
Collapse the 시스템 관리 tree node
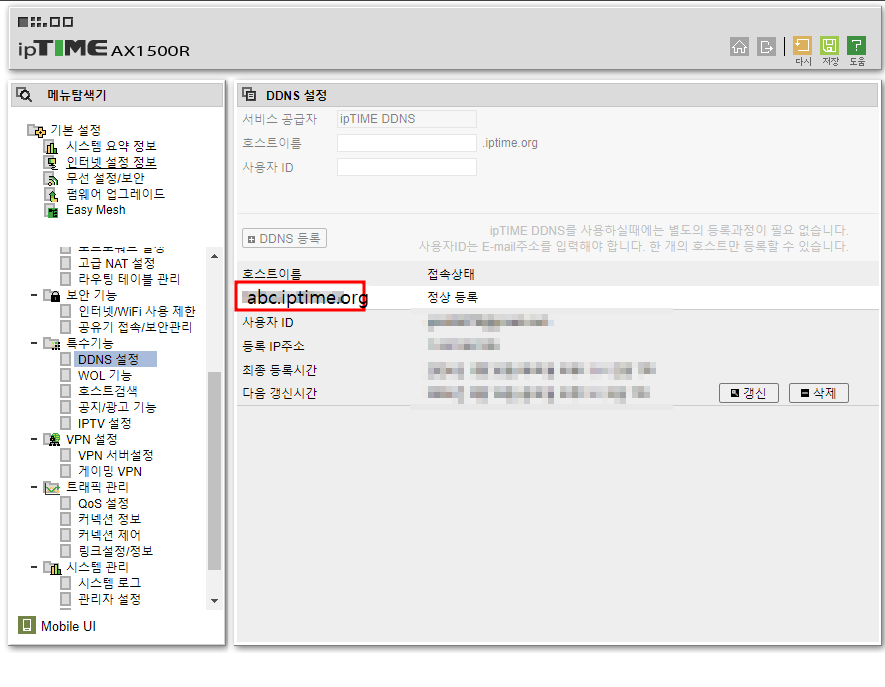click(x=34, y=567)
